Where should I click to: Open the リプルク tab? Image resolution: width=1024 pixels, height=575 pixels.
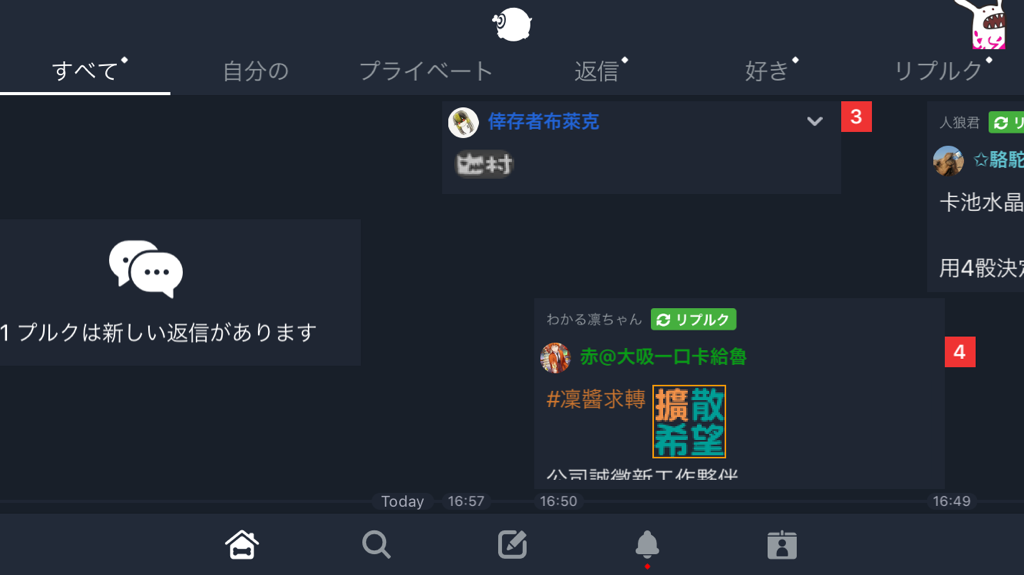[938, 71]
